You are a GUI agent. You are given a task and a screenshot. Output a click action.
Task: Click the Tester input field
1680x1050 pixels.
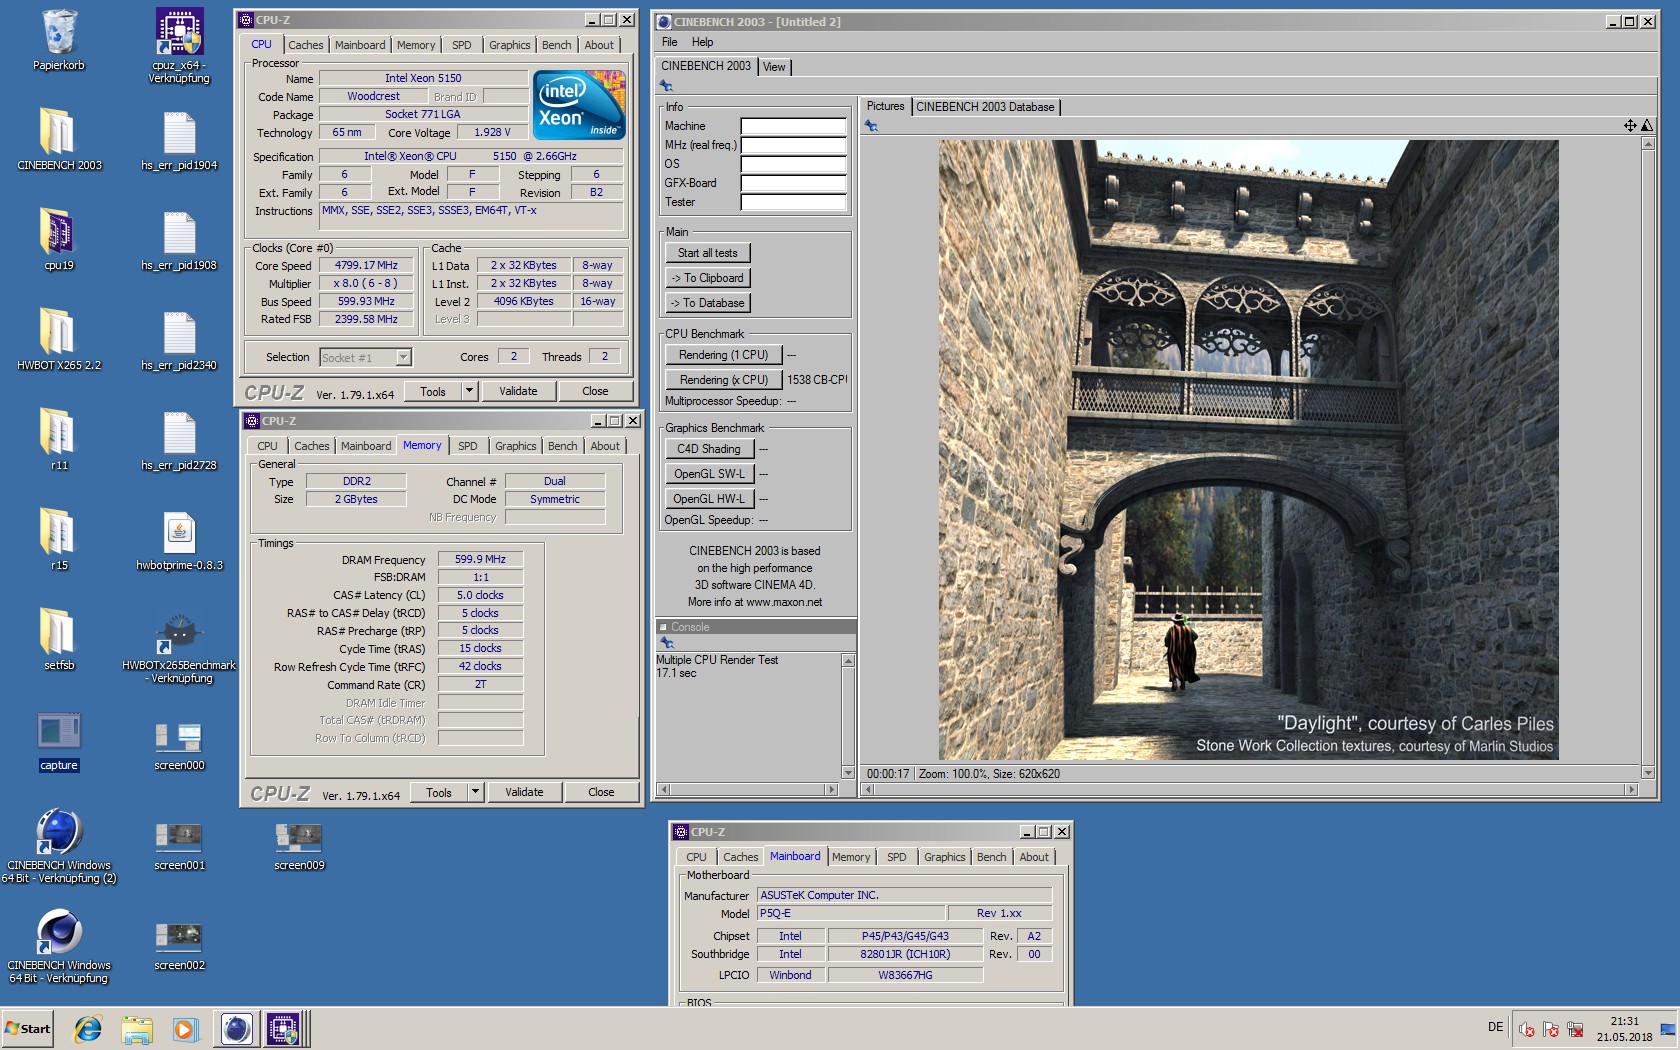tap(793, 202)
